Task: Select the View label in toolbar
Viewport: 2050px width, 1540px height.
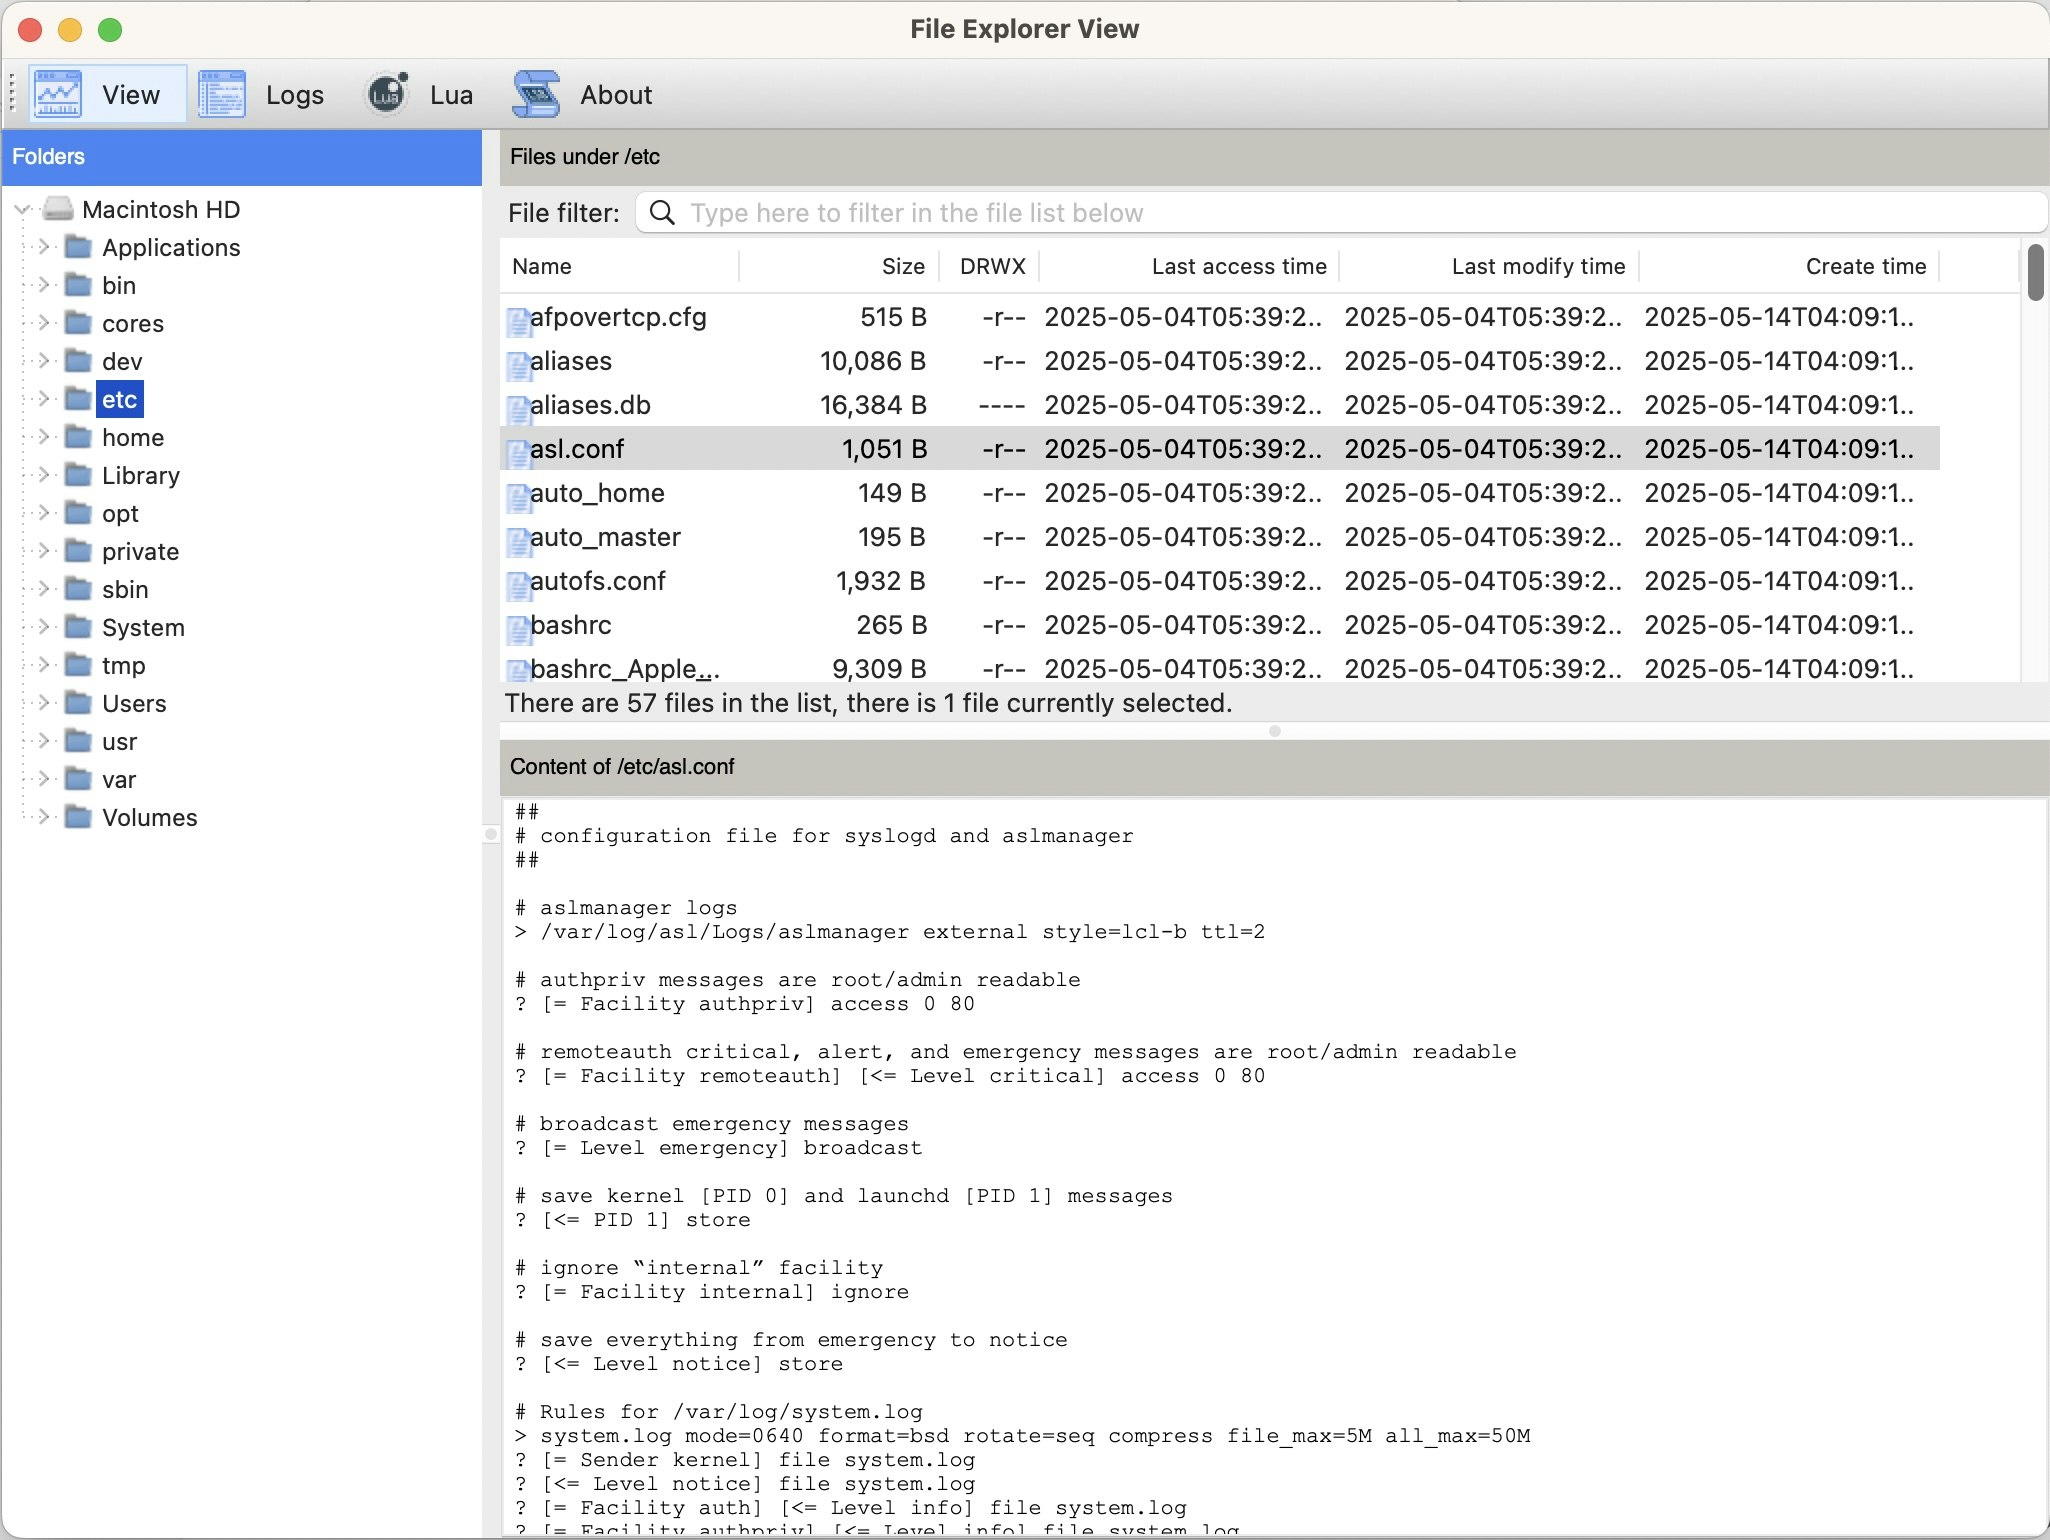Action: (131, 95)
